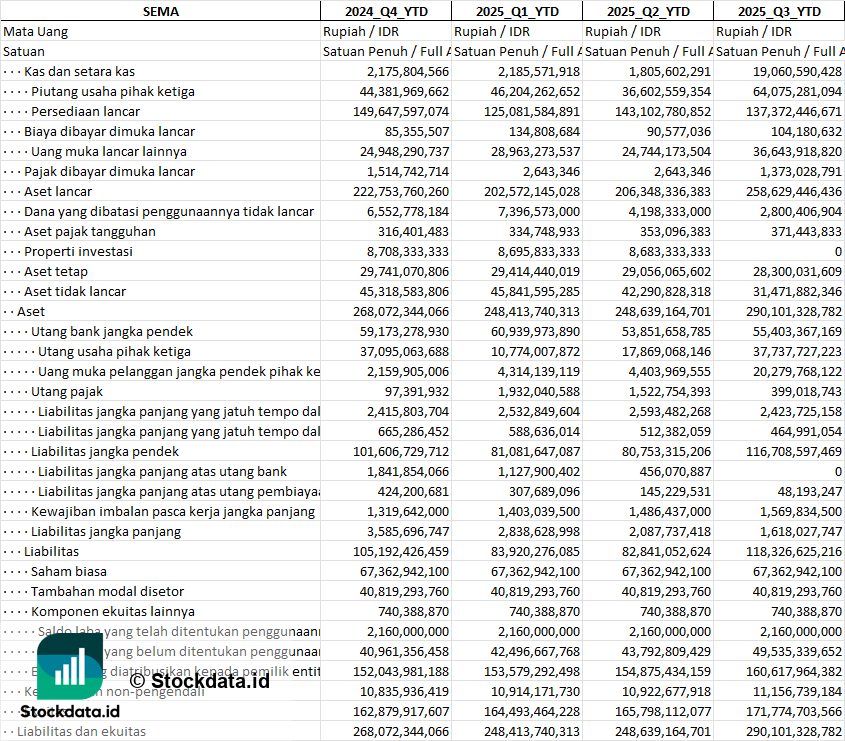Select the 2024_Q4_YTD column header
The height and width of the screenshot is (741, 845).
click(x=386, y=11)
